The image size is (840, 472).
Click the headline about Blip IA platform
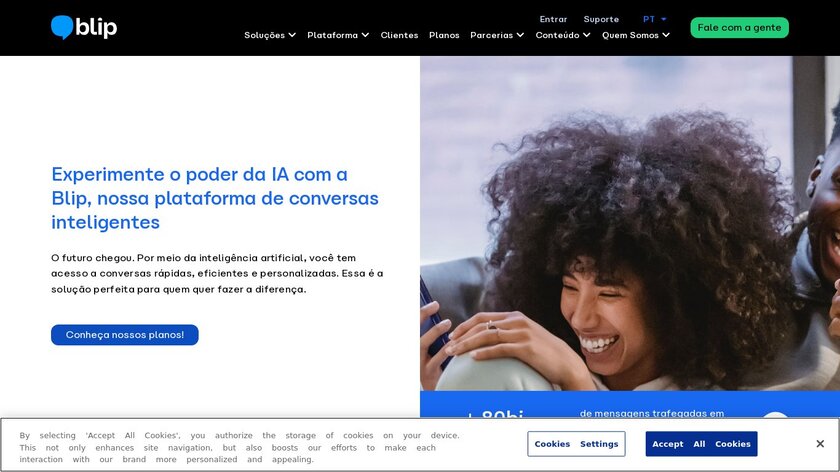pos(215,198)
